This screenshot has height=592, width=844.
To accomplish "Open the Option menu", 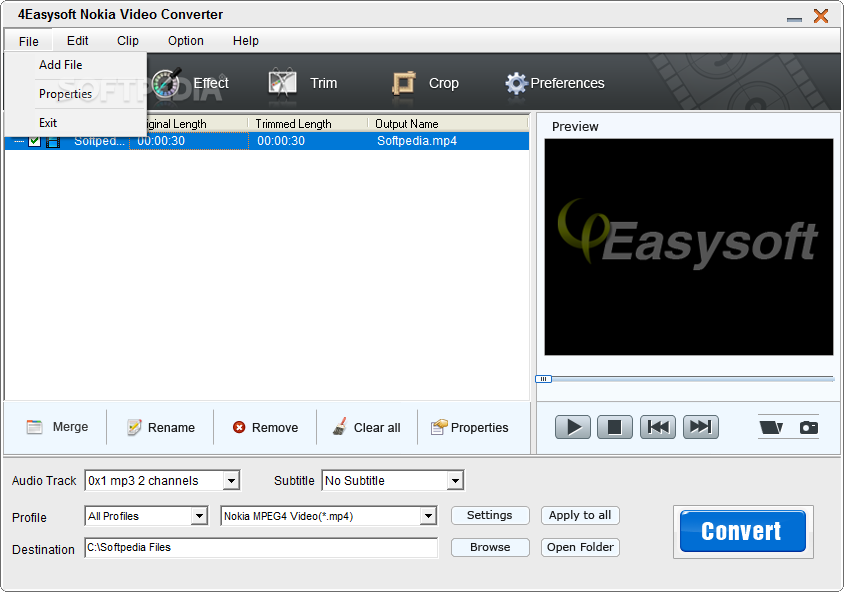I will [186, 41].
